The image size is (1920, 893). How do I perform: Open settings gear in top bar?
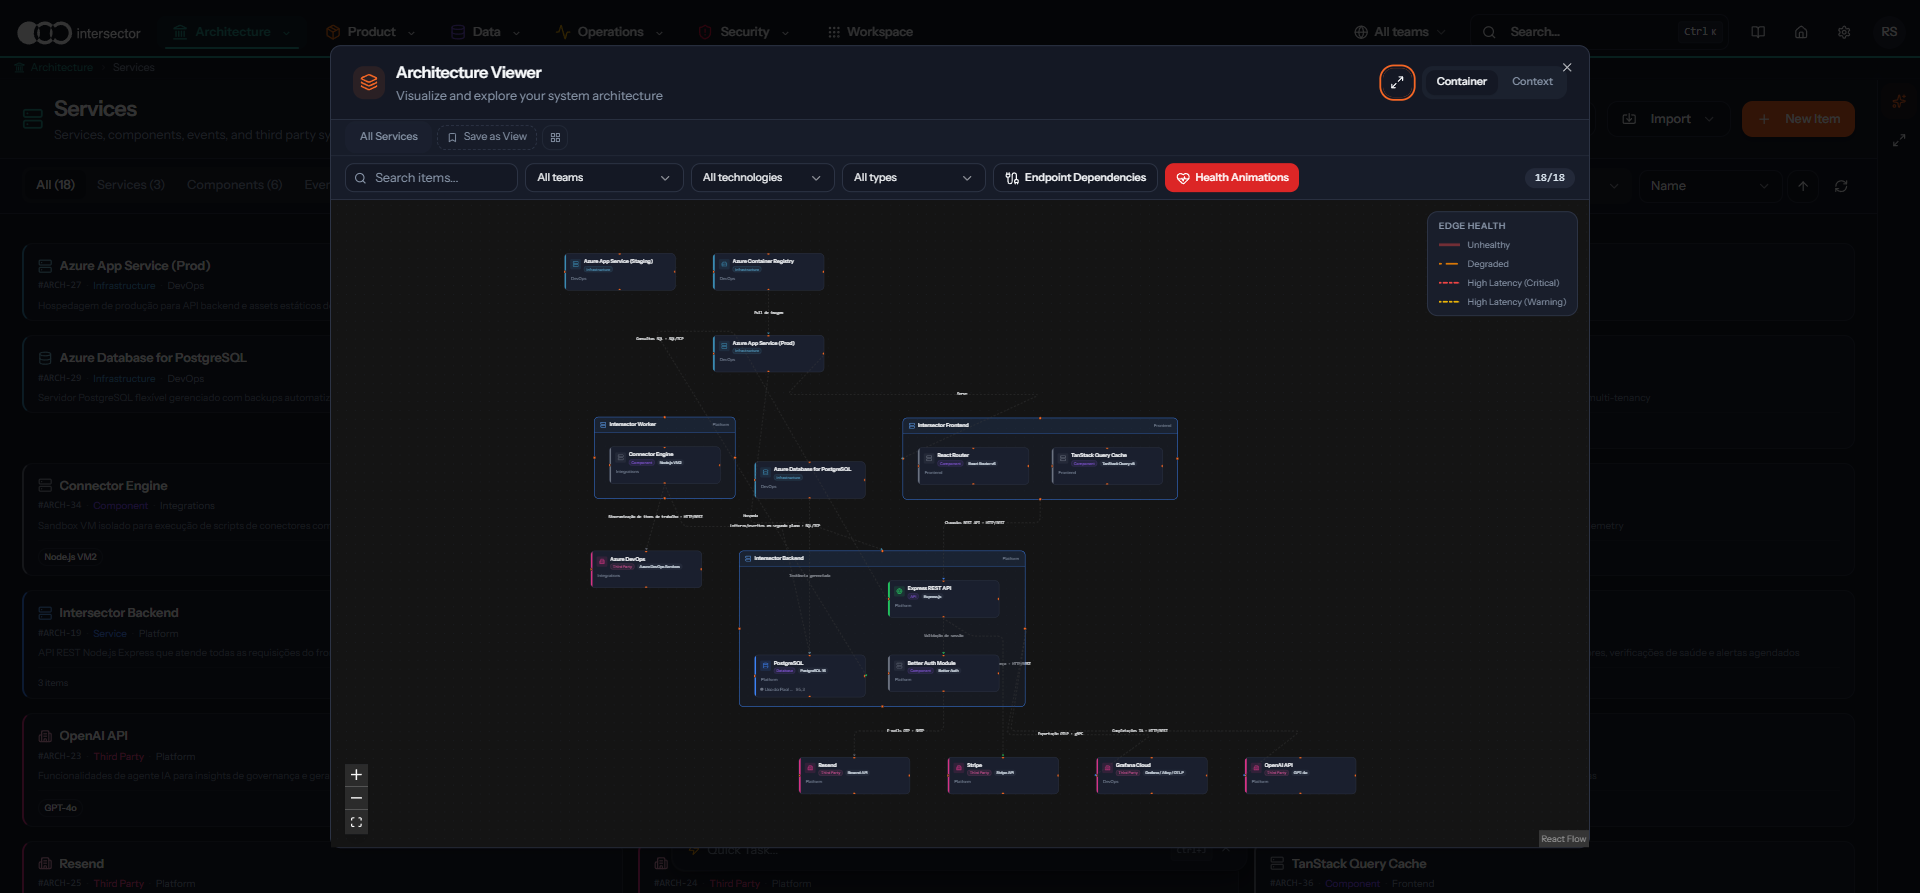[x=1844, y=32]
